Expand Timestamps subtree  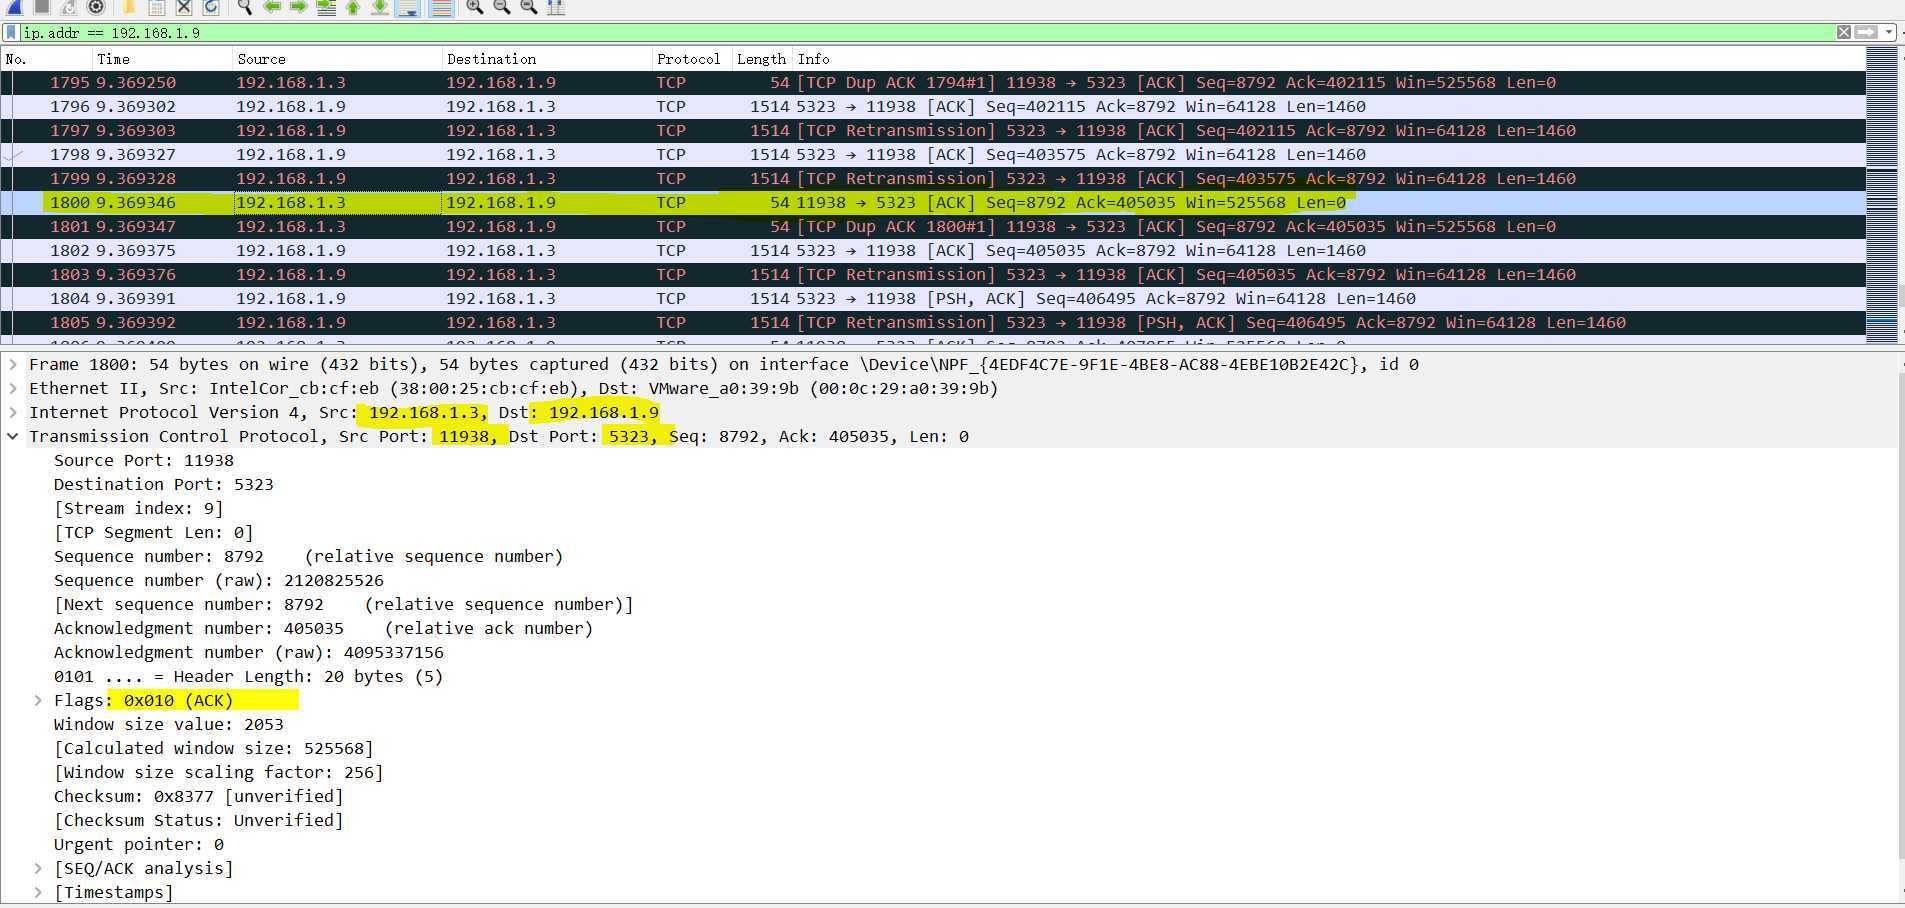[38, 892]
